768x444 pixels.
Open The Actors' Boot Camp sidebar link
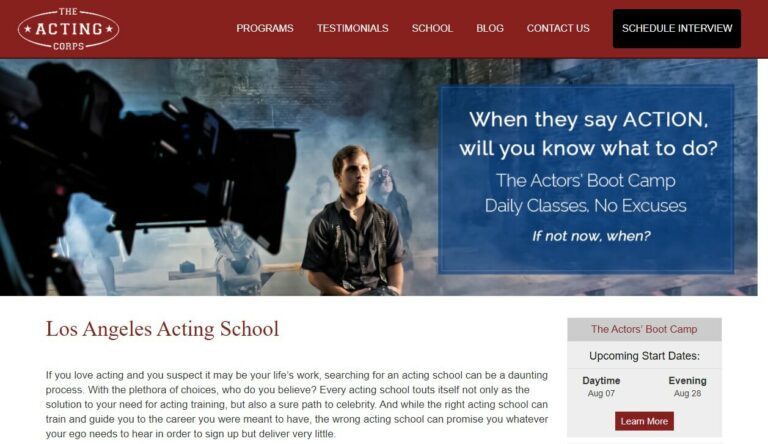pos(644,329)
